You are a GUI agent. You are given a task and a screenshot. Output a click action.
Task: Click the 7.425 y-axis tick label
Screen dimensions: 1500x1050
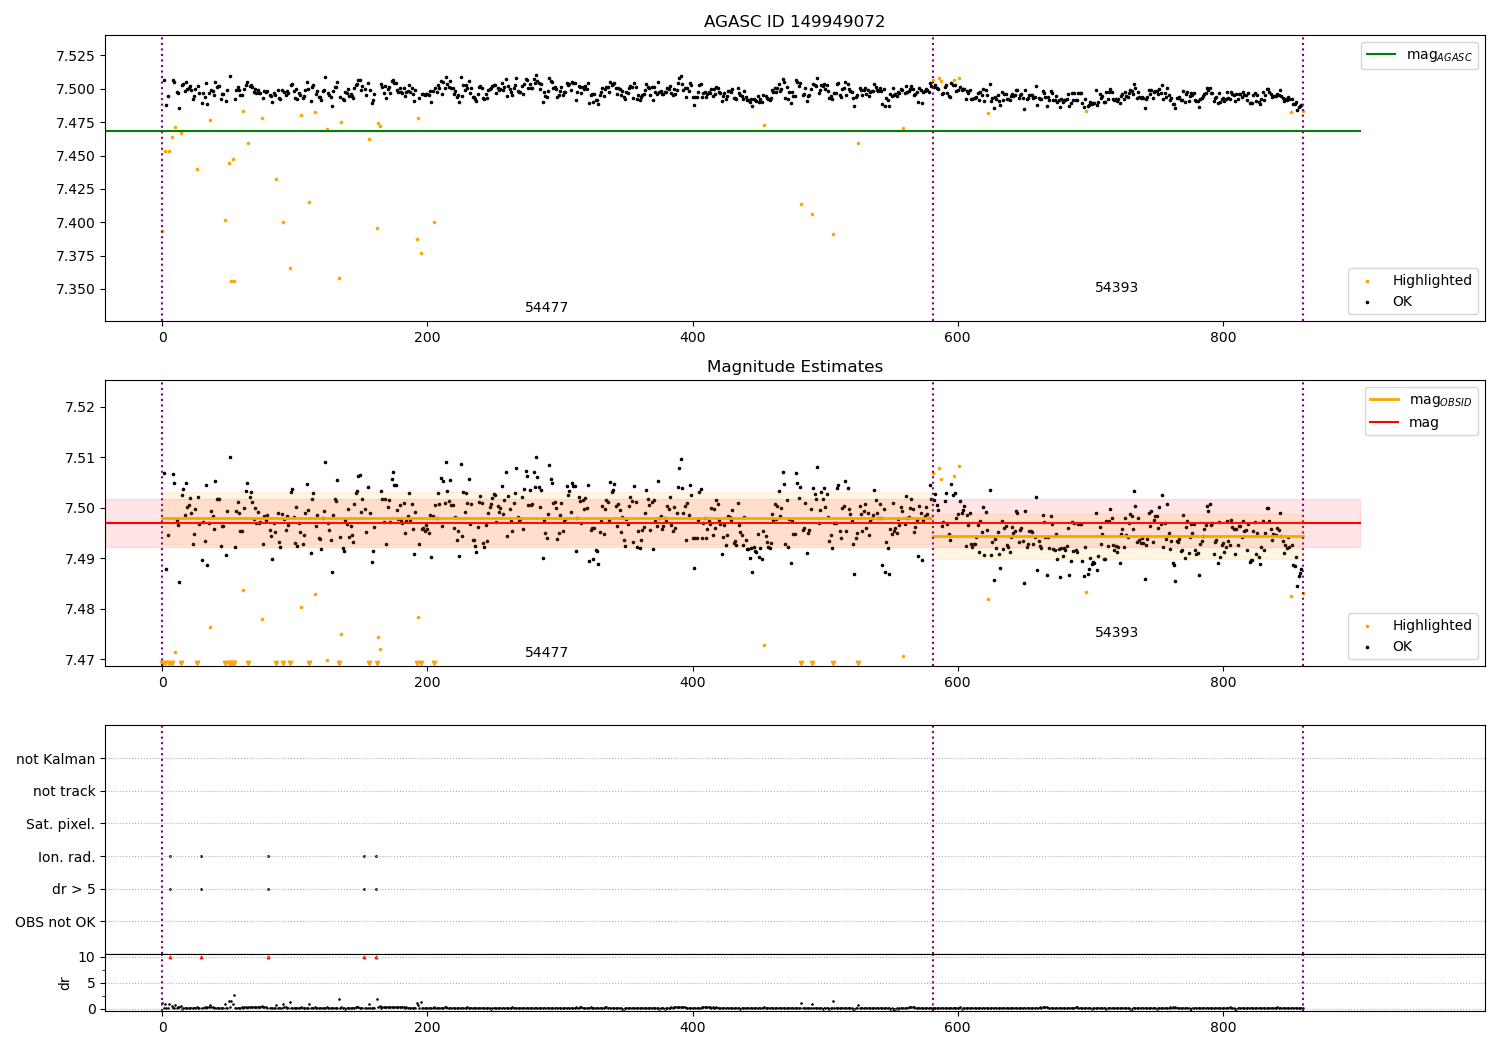click(76, 189)
